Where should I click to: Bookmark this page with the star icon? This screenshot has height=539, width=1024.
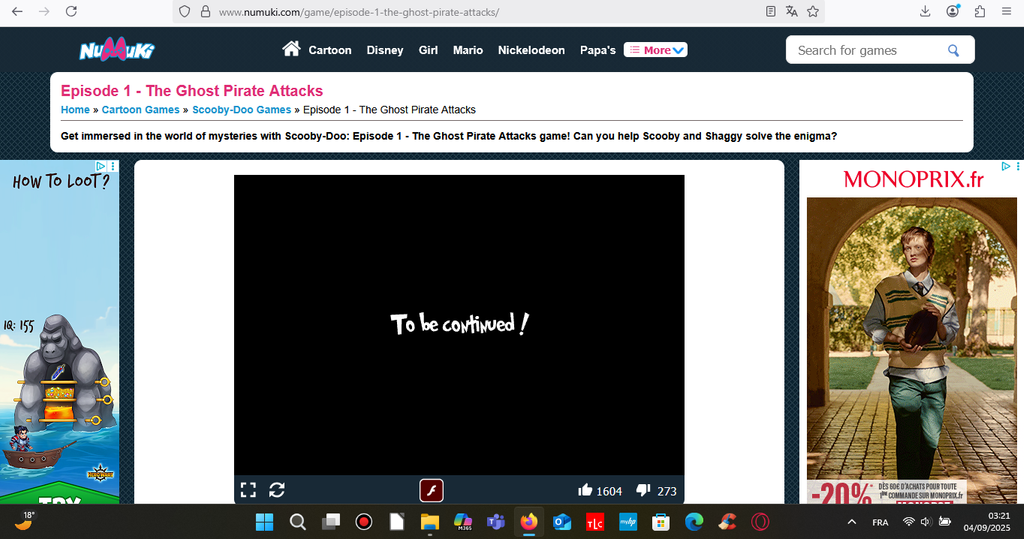(x=813, y=12)
